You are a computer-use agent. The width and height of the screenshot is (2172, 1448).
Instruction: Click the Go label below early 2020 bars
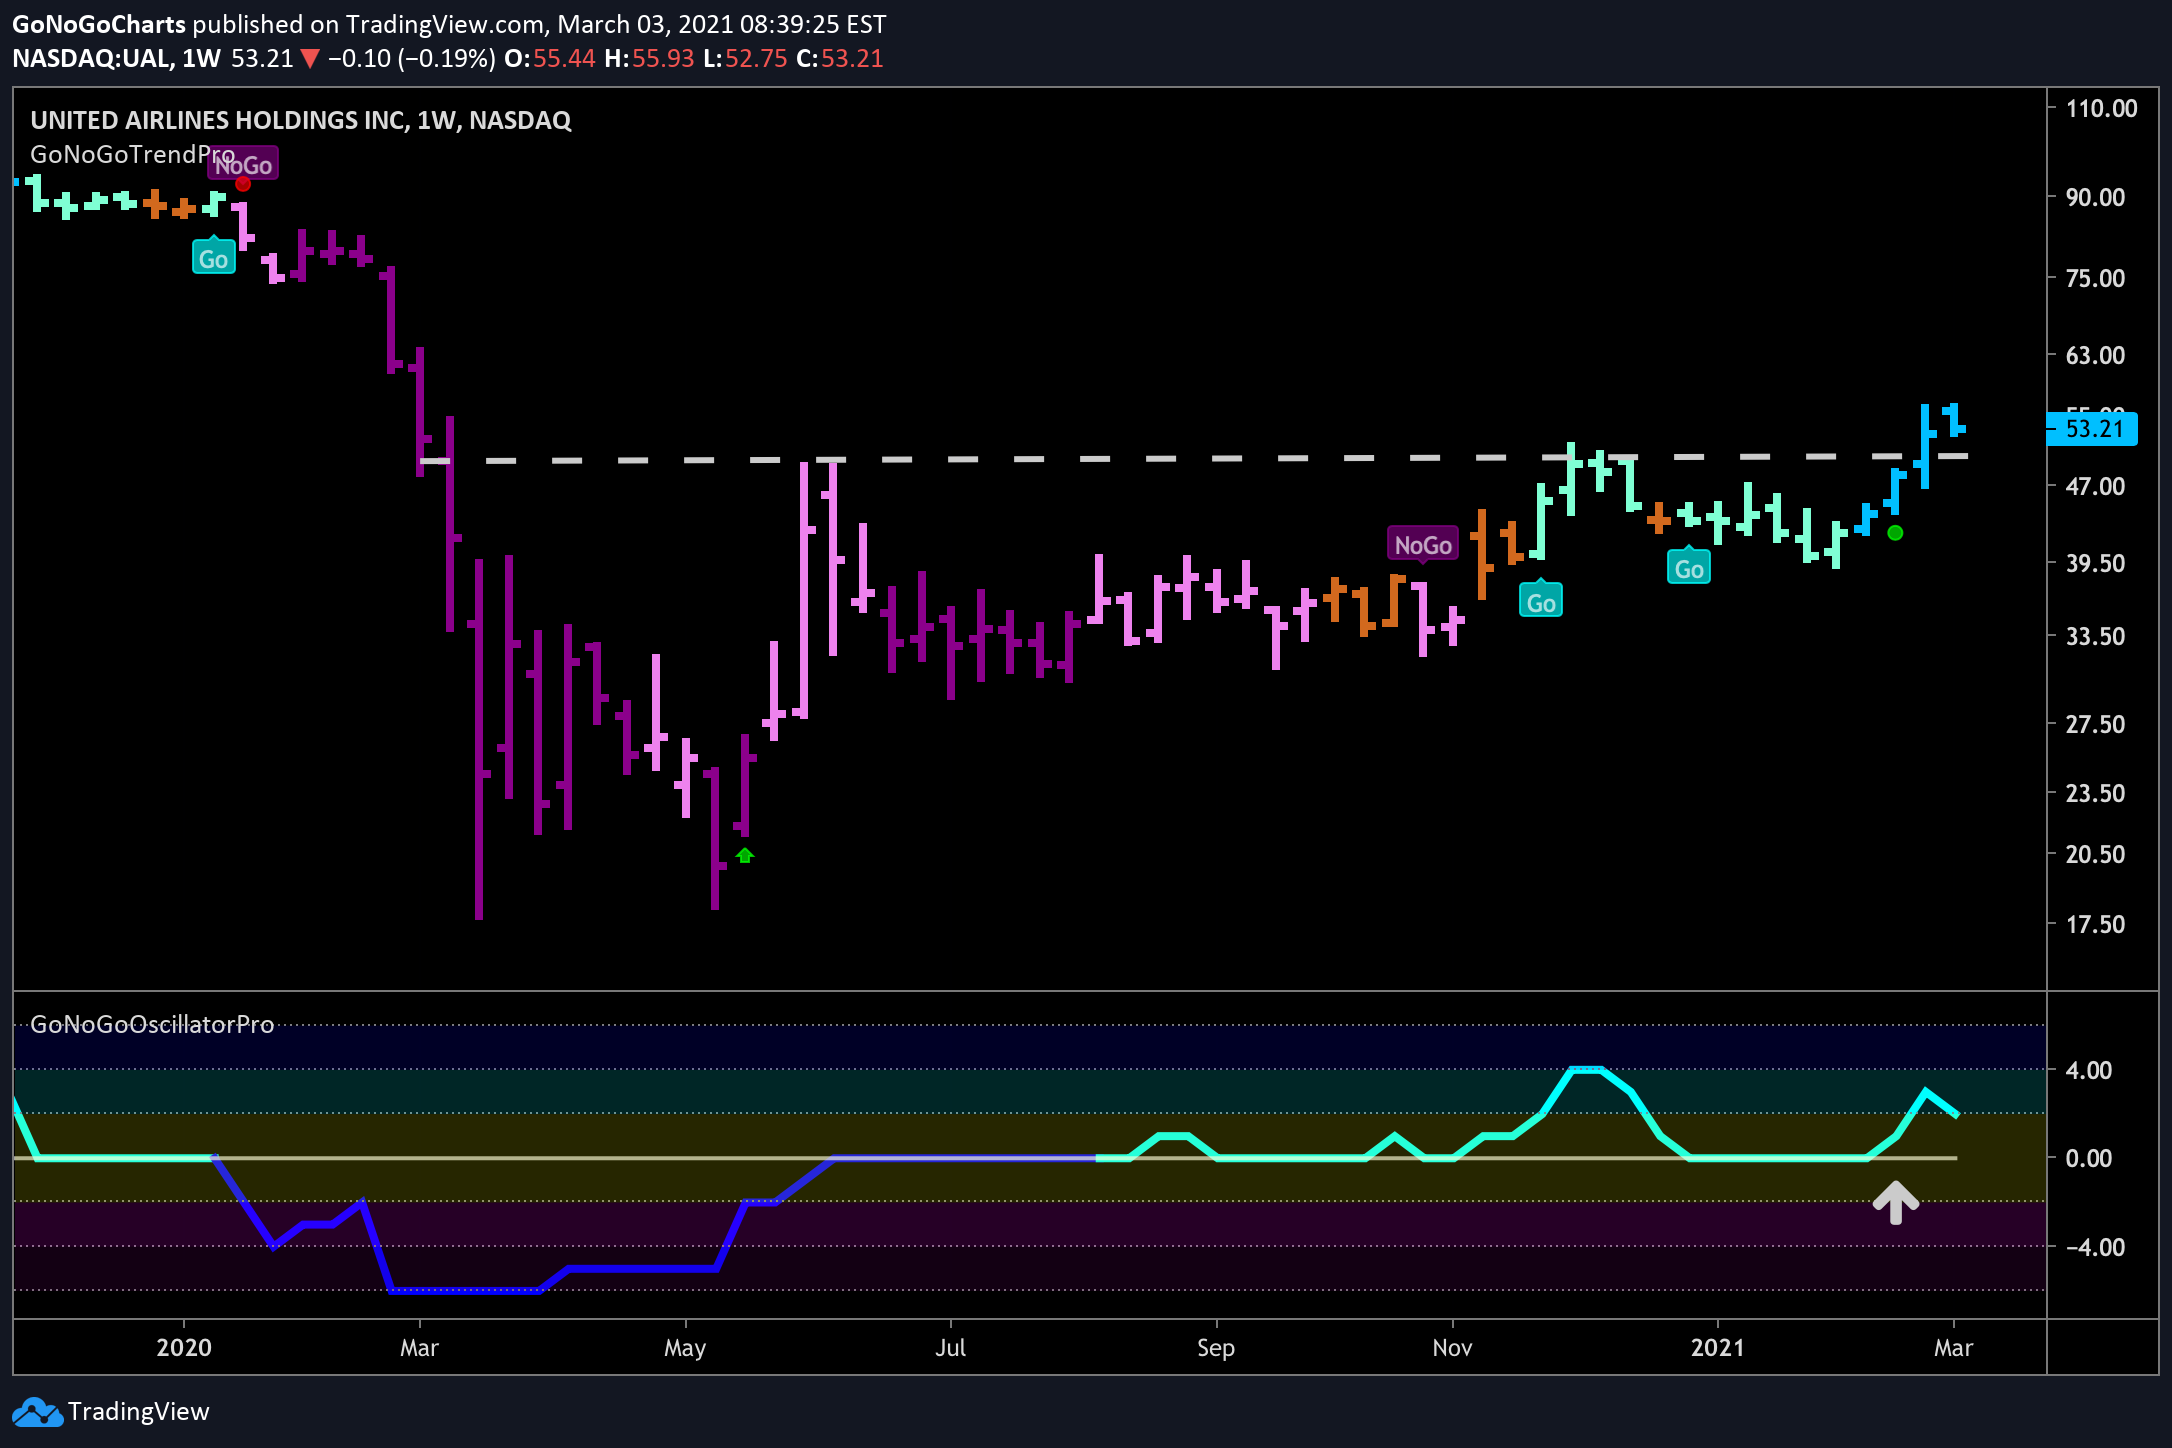click(x=213, y=258)
